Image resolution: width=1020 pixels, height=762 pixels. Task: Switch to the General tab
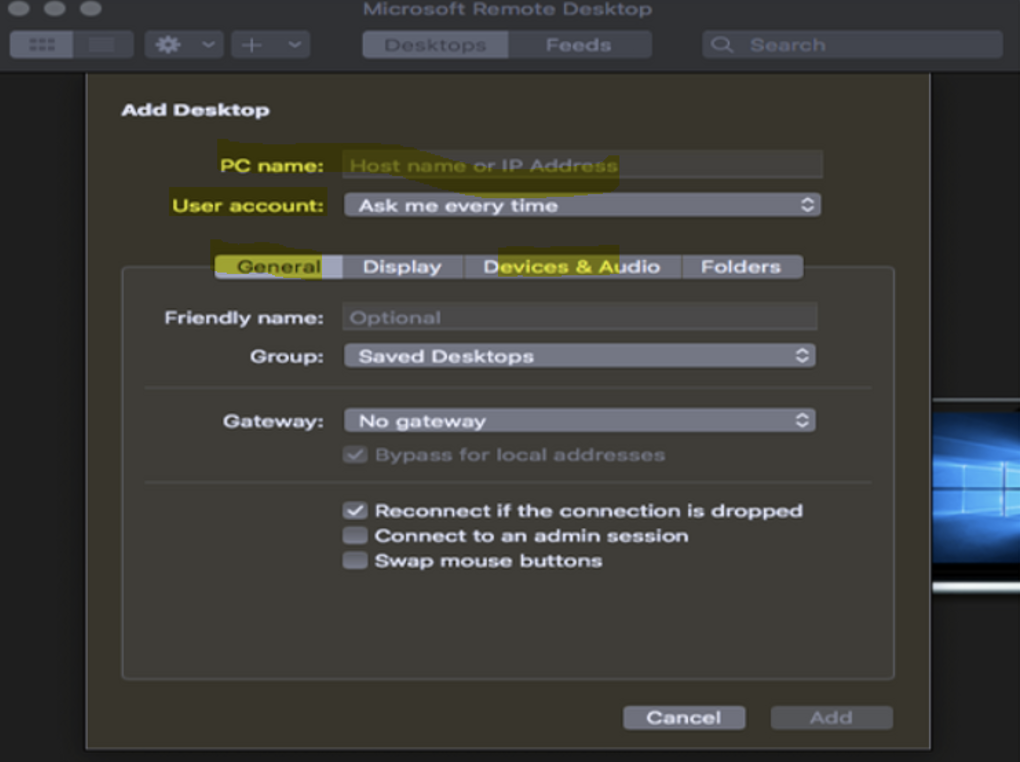tap(278, 267)
